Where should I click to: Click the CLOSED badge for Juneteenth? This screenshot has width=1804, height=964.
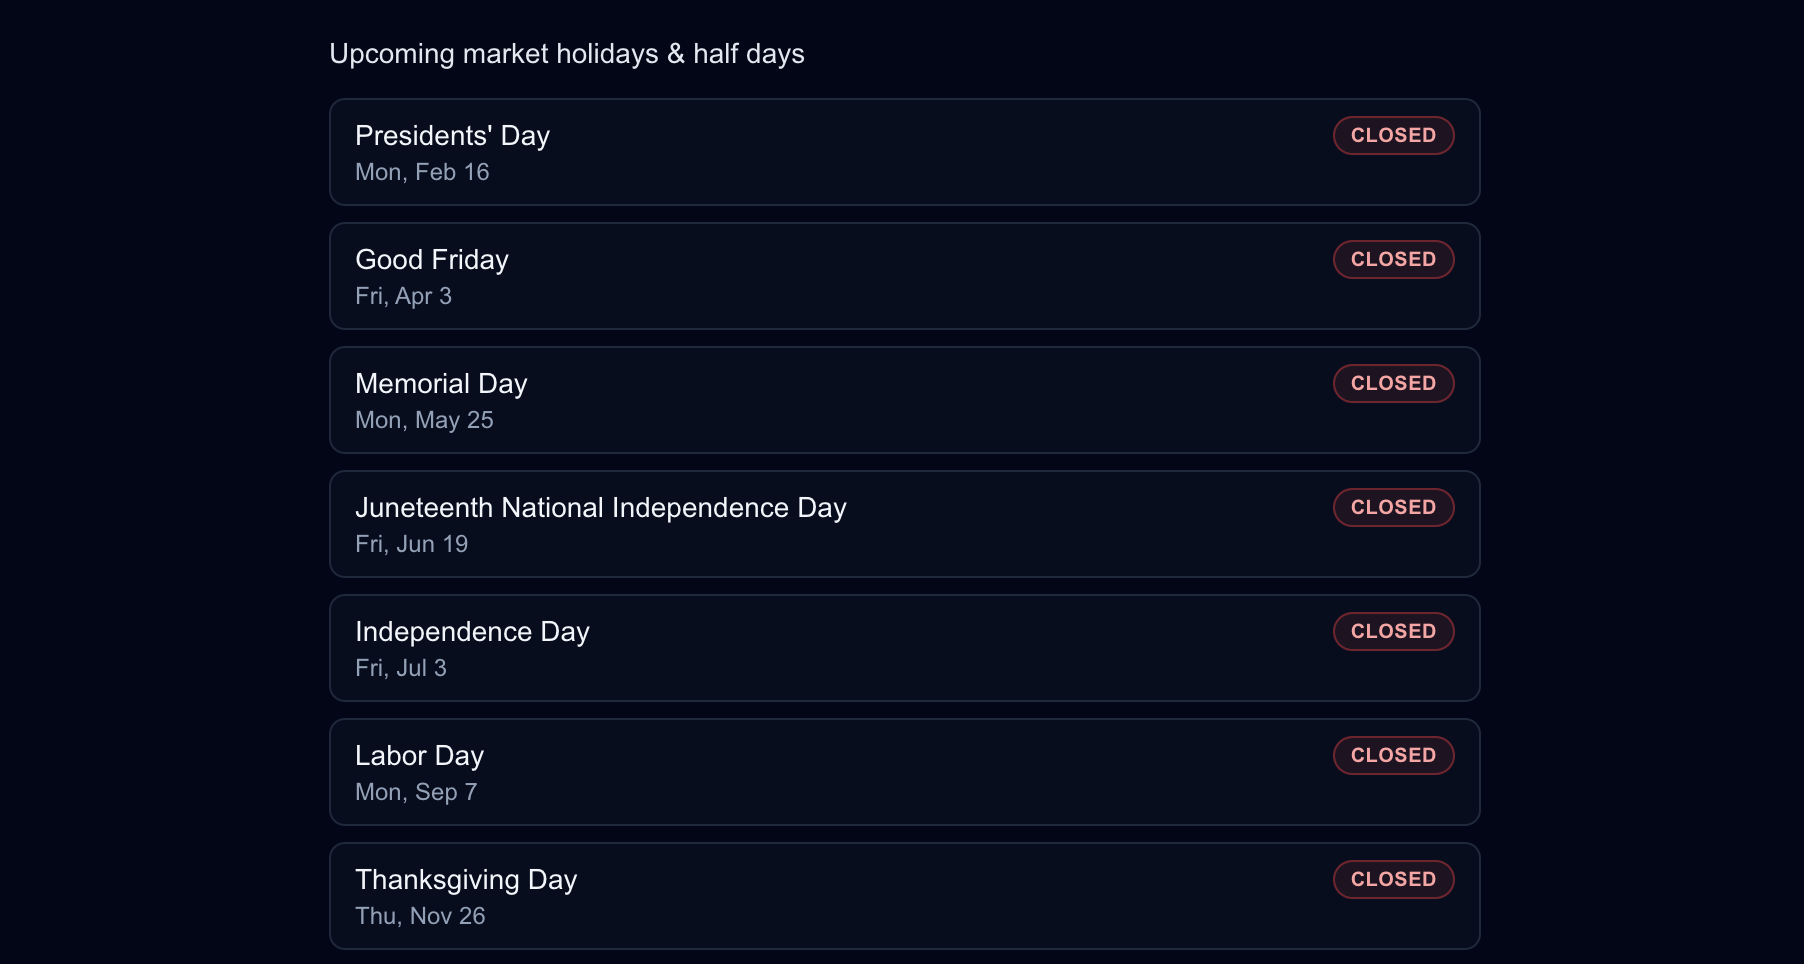(1393, 507)
